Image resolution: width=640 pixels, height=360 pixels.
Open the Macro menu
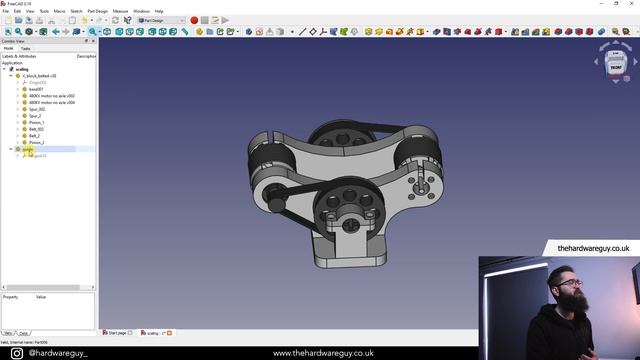click(x=60, y=11)
